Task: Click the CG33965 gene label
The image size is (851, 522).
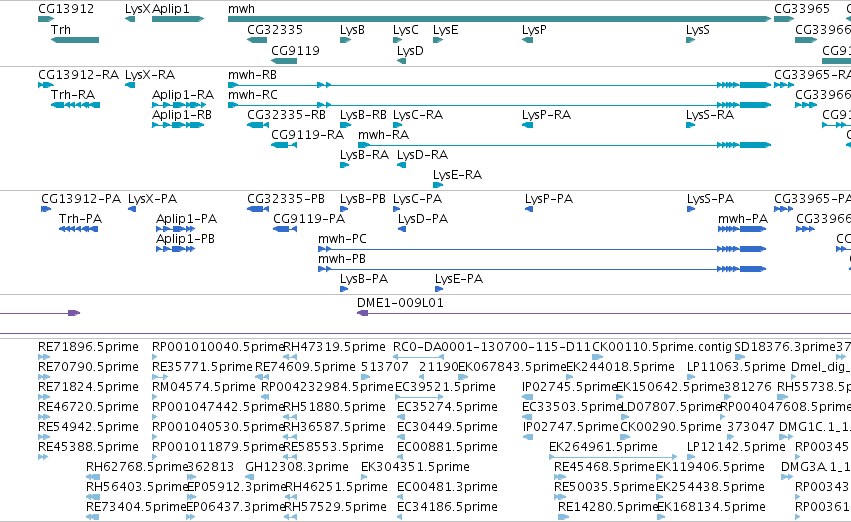Action: pos(802,9)
